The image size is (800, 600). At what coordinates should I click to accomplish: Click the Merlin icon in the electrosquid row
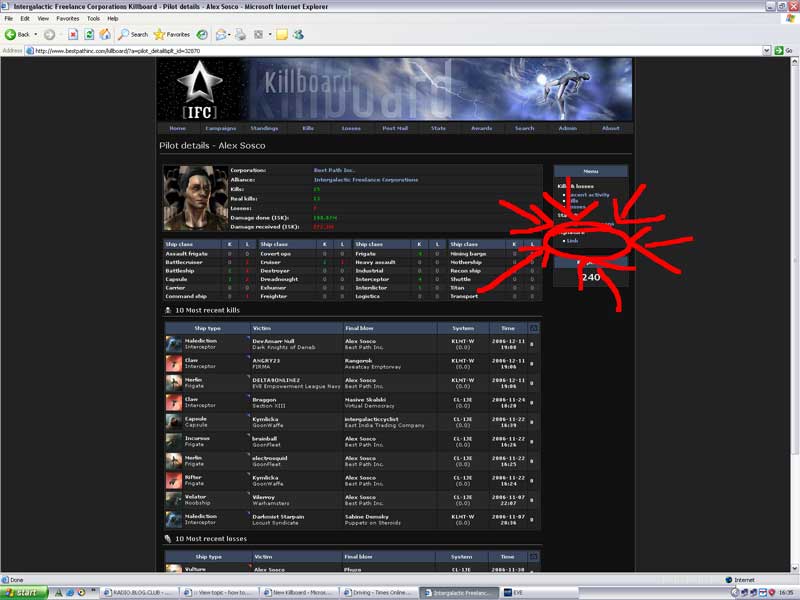174,461
